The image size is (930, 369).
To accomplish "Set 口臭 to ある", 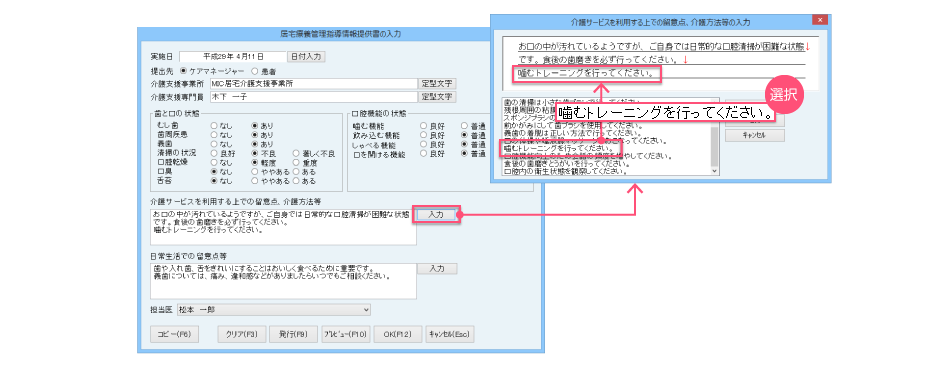I will click(x=296, y=171).
